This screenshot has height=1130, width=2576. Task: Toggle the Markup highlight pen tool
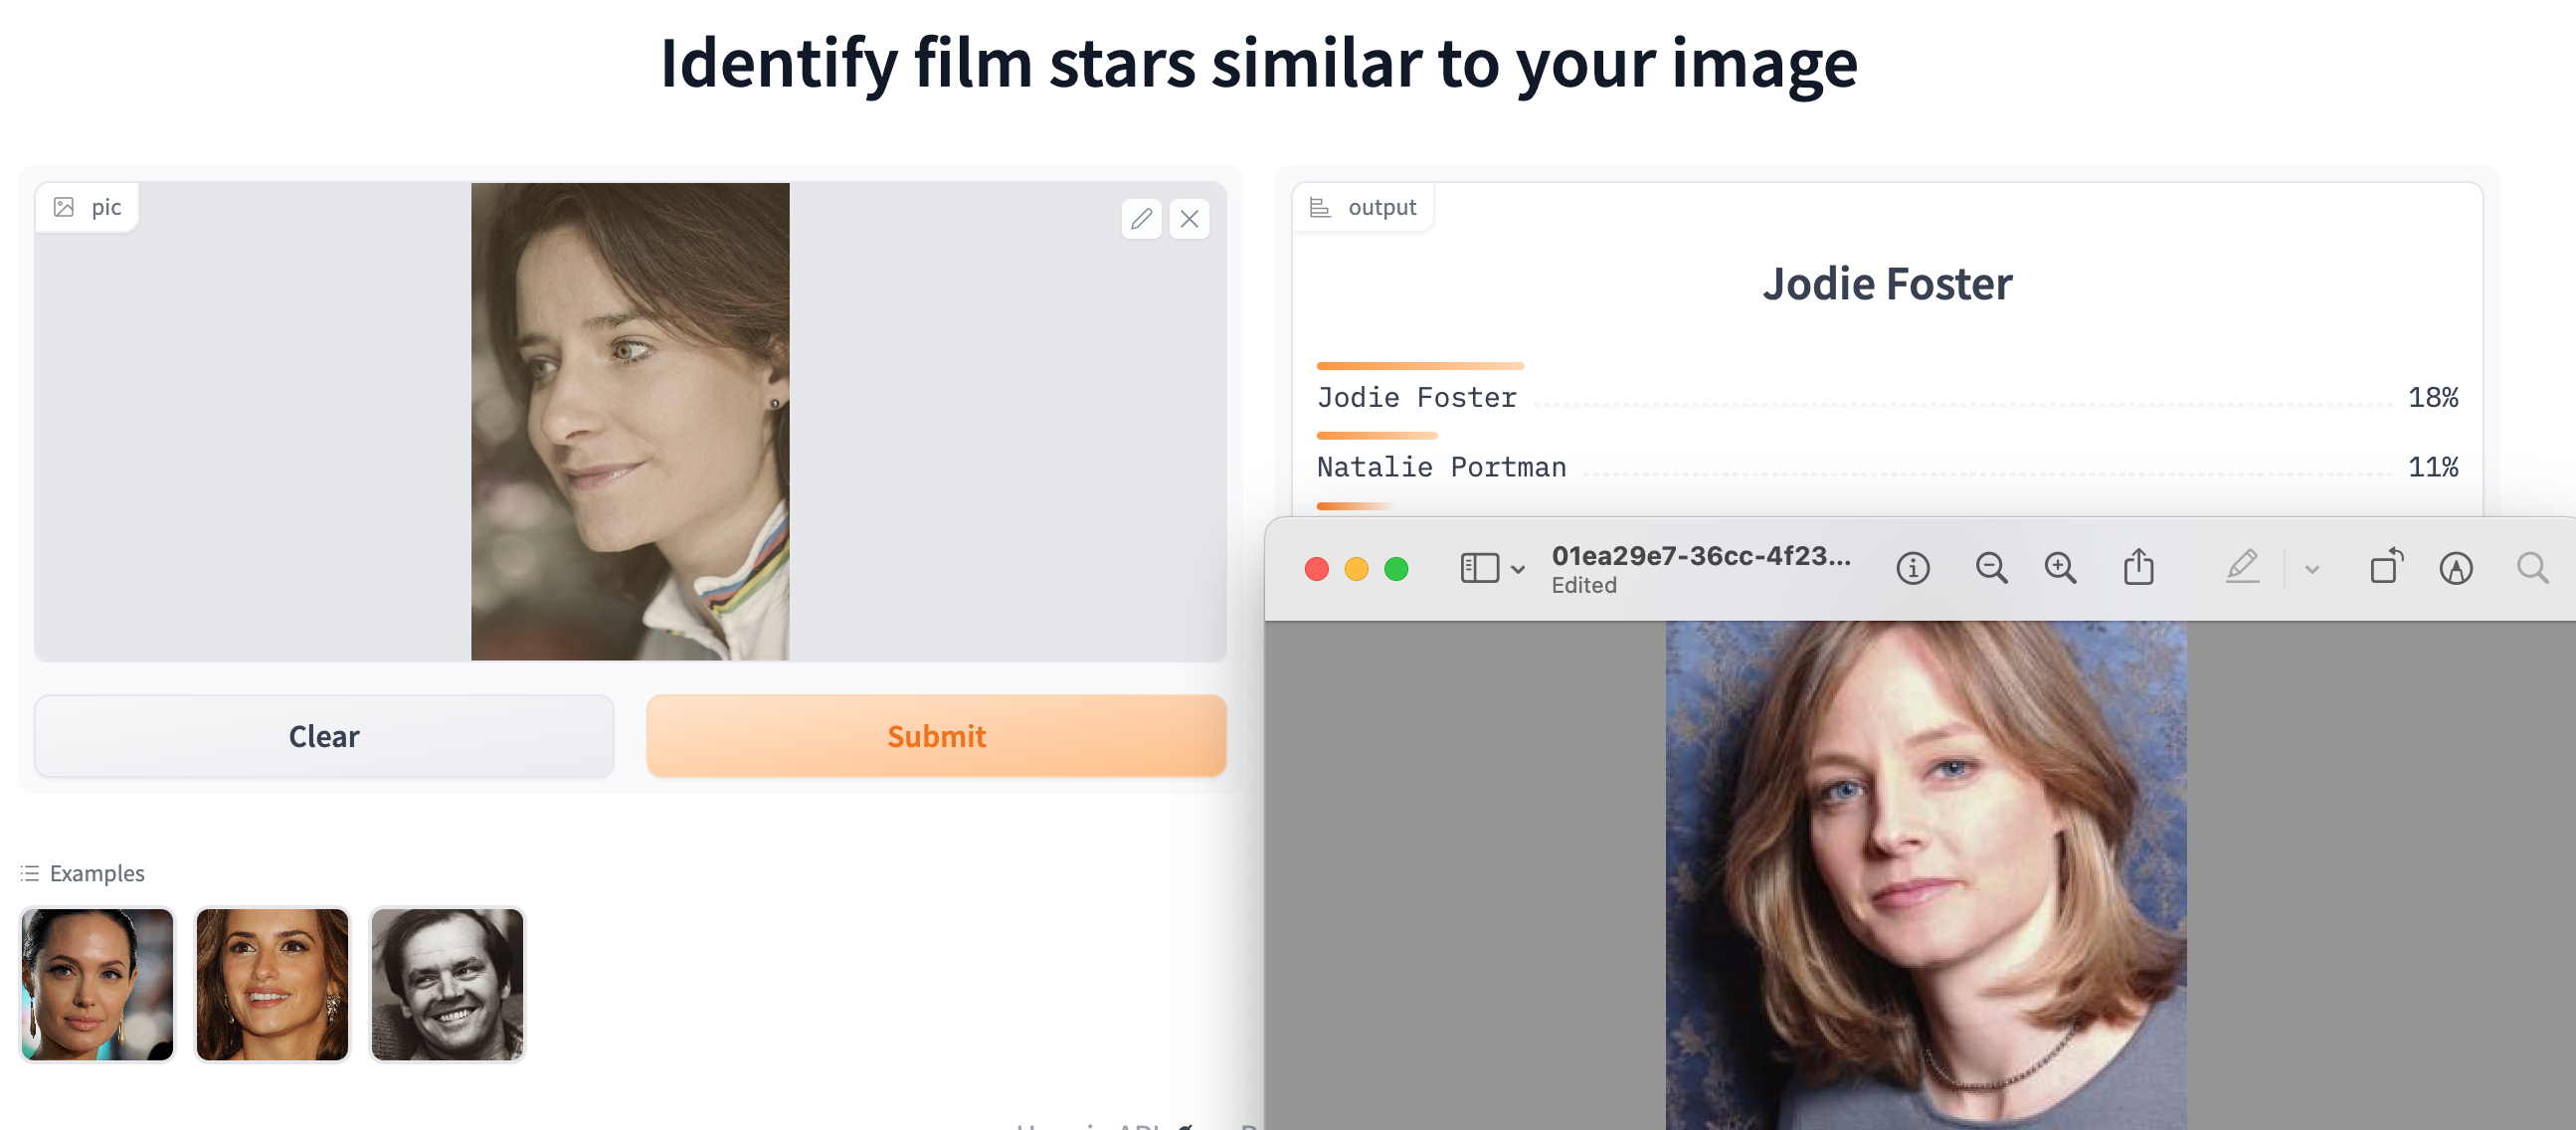tap(2242, 567)
